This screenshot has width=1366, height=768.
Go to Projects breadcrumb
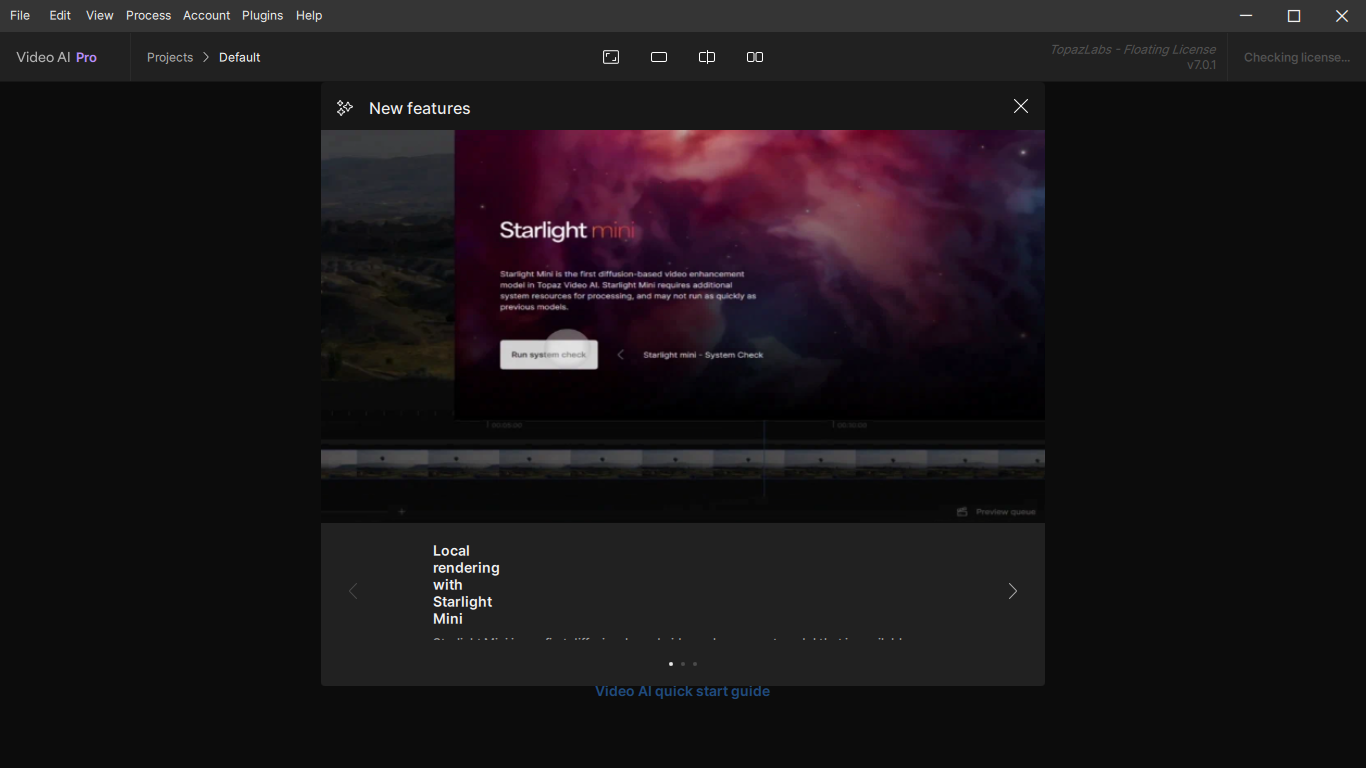point(170,57)
